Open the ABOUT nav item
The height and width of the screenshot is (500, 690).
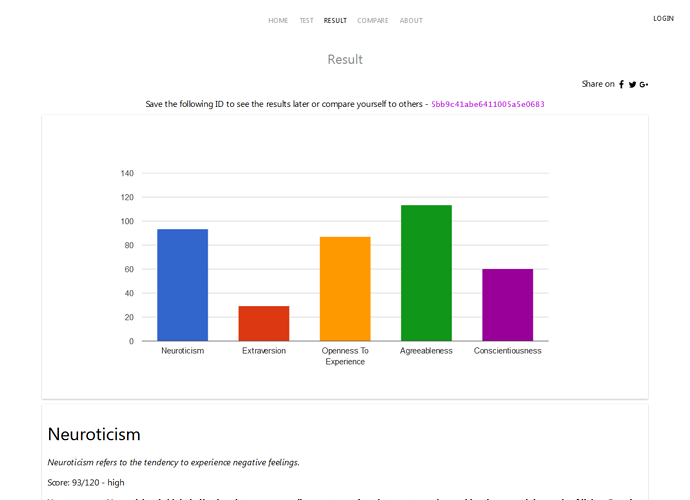coord(411,21)
